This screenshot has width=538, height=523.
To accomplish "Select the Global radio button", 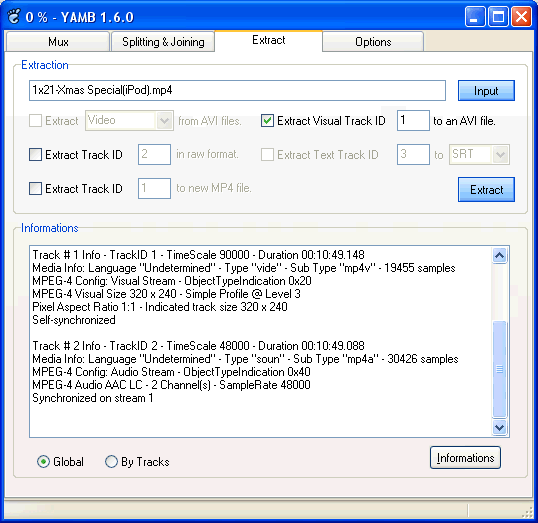I will tap(43, 462).
